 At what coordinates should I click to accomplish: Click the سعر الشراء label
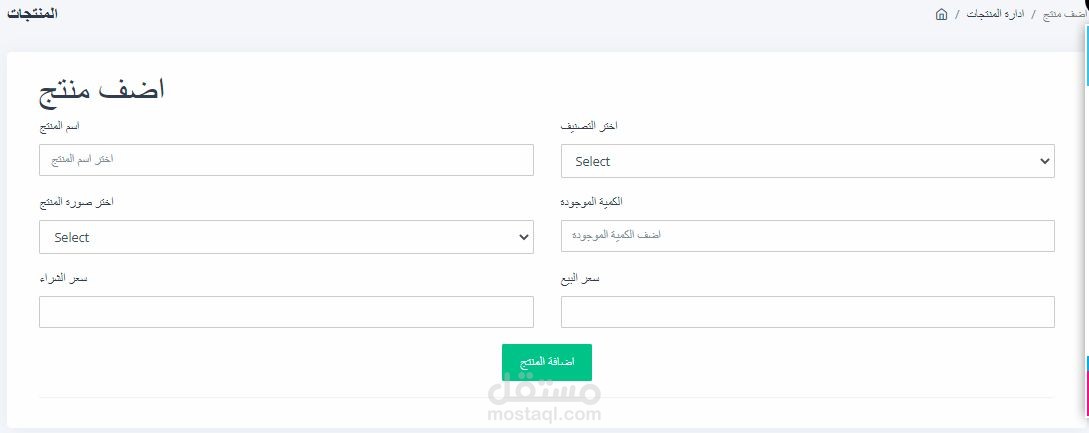click(64, 278)
